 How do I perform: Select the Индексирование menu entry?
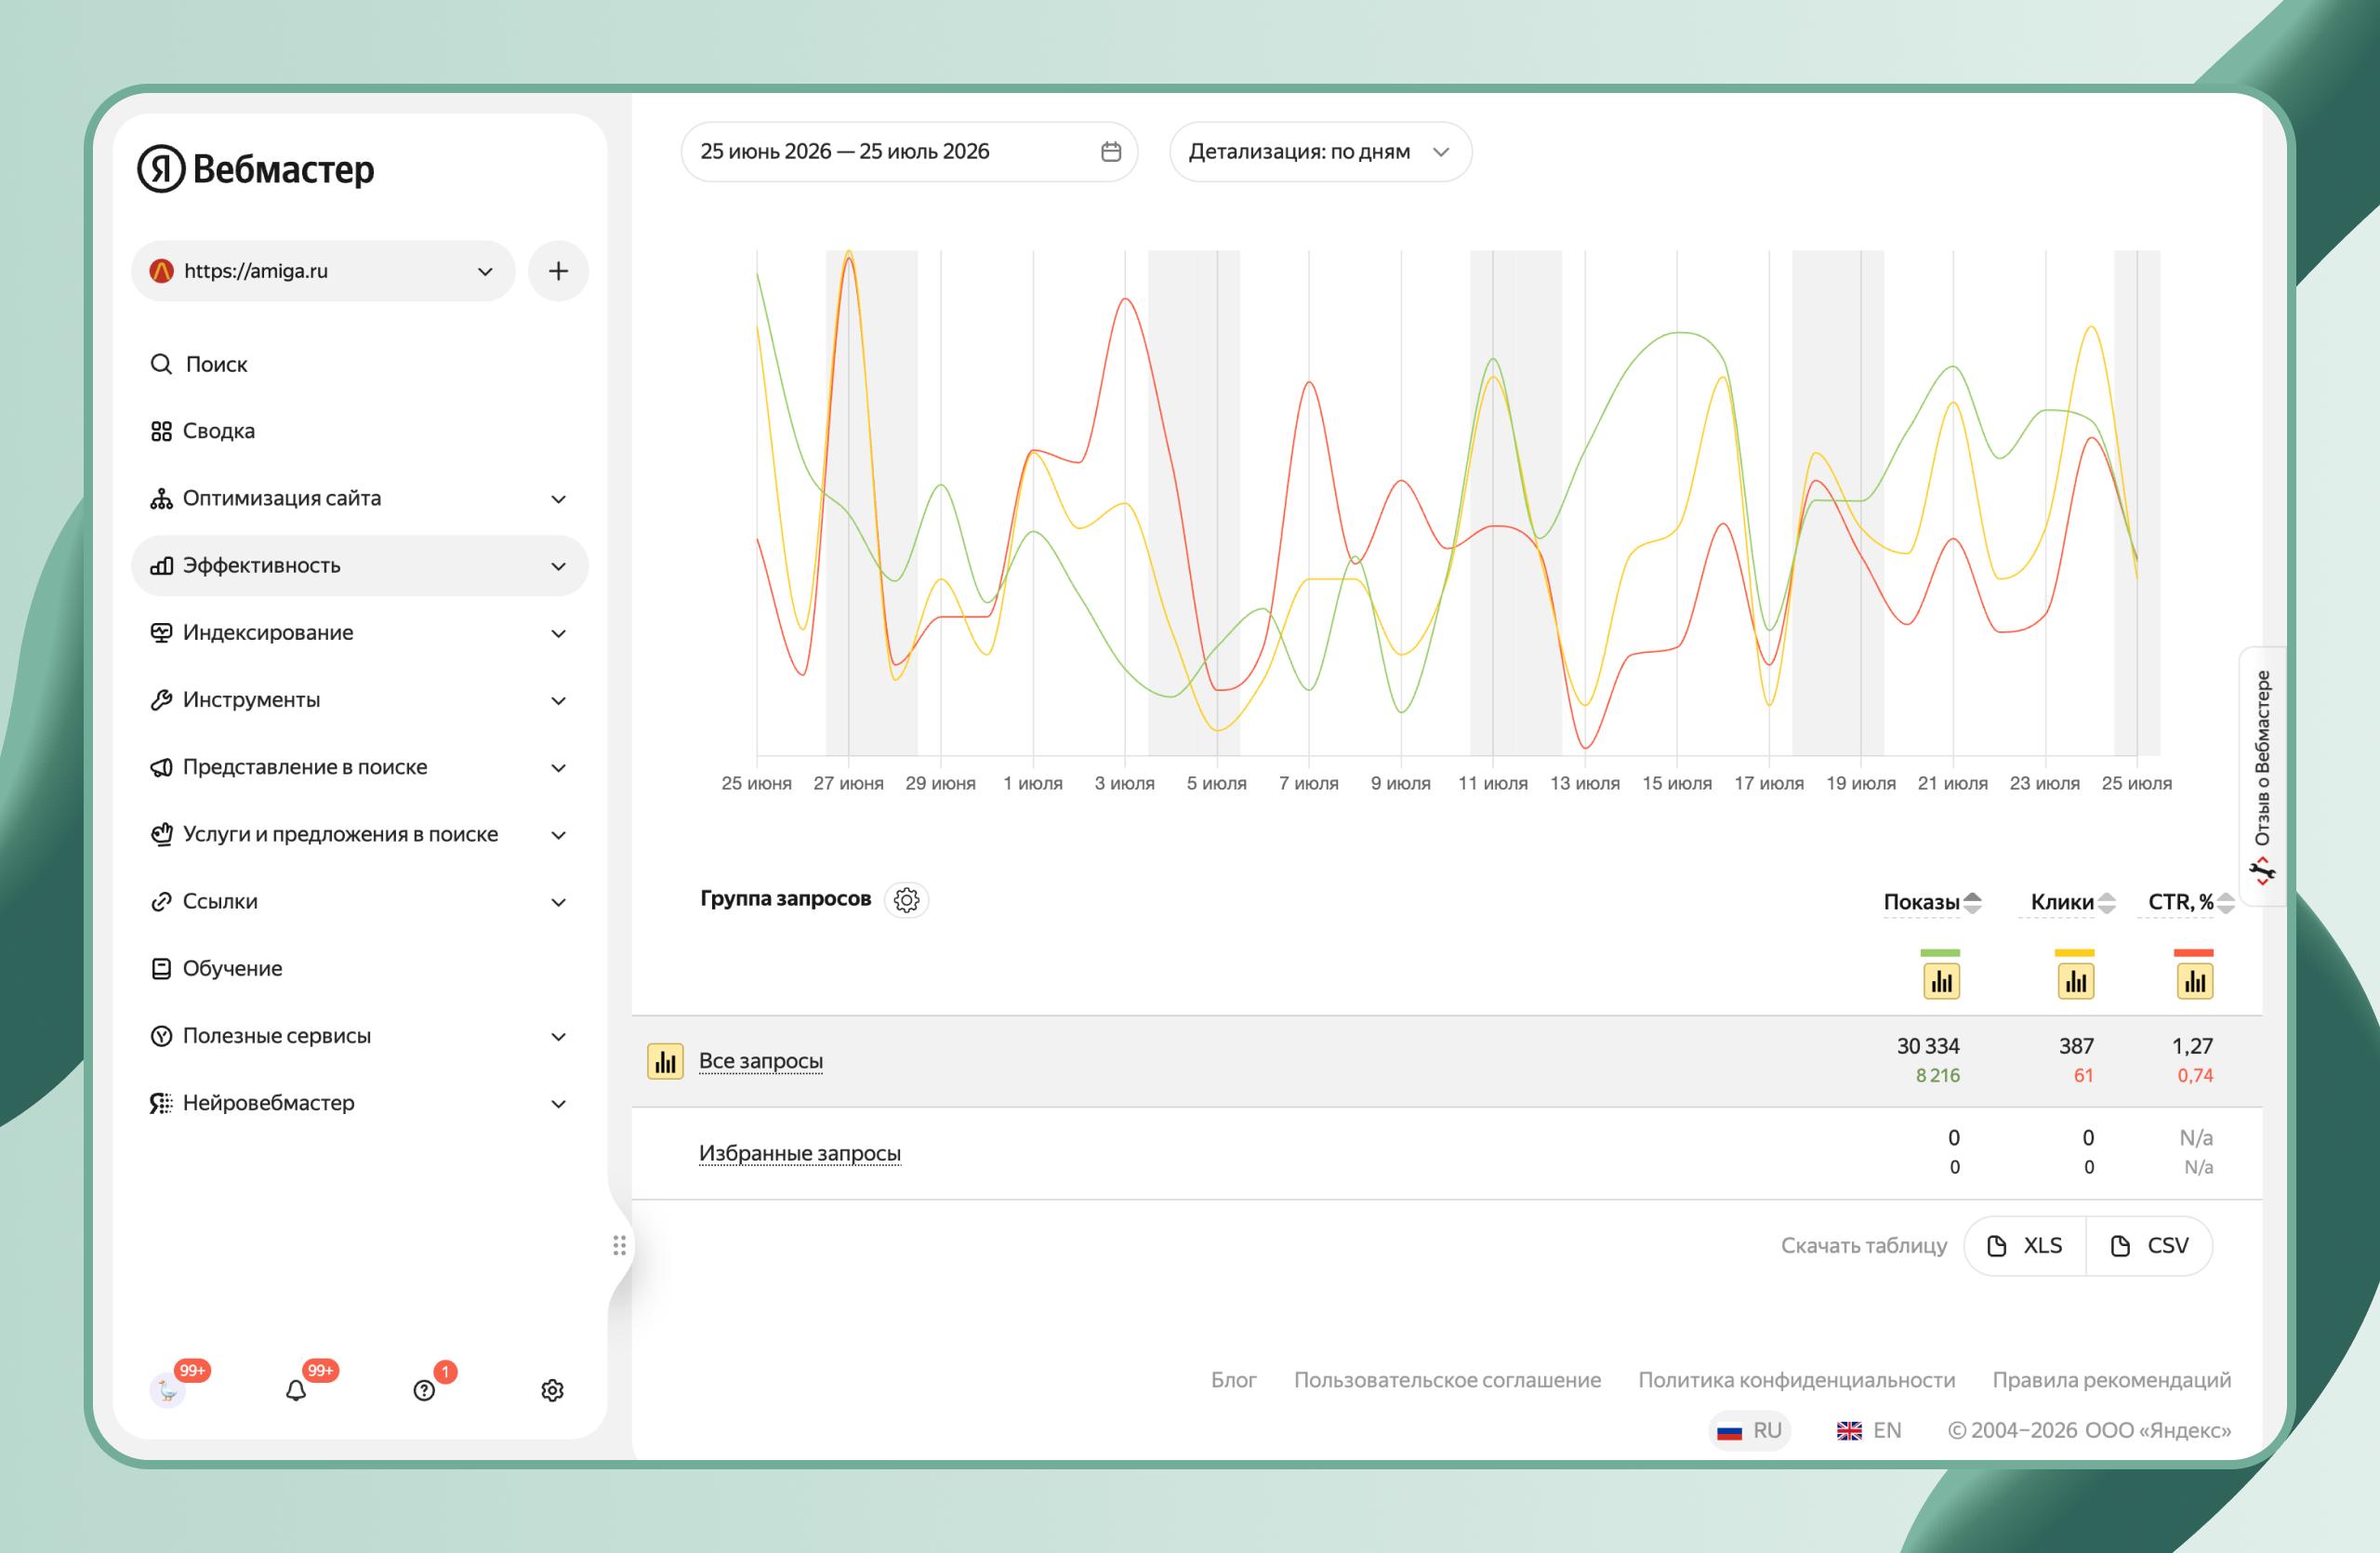pos(360,633)
